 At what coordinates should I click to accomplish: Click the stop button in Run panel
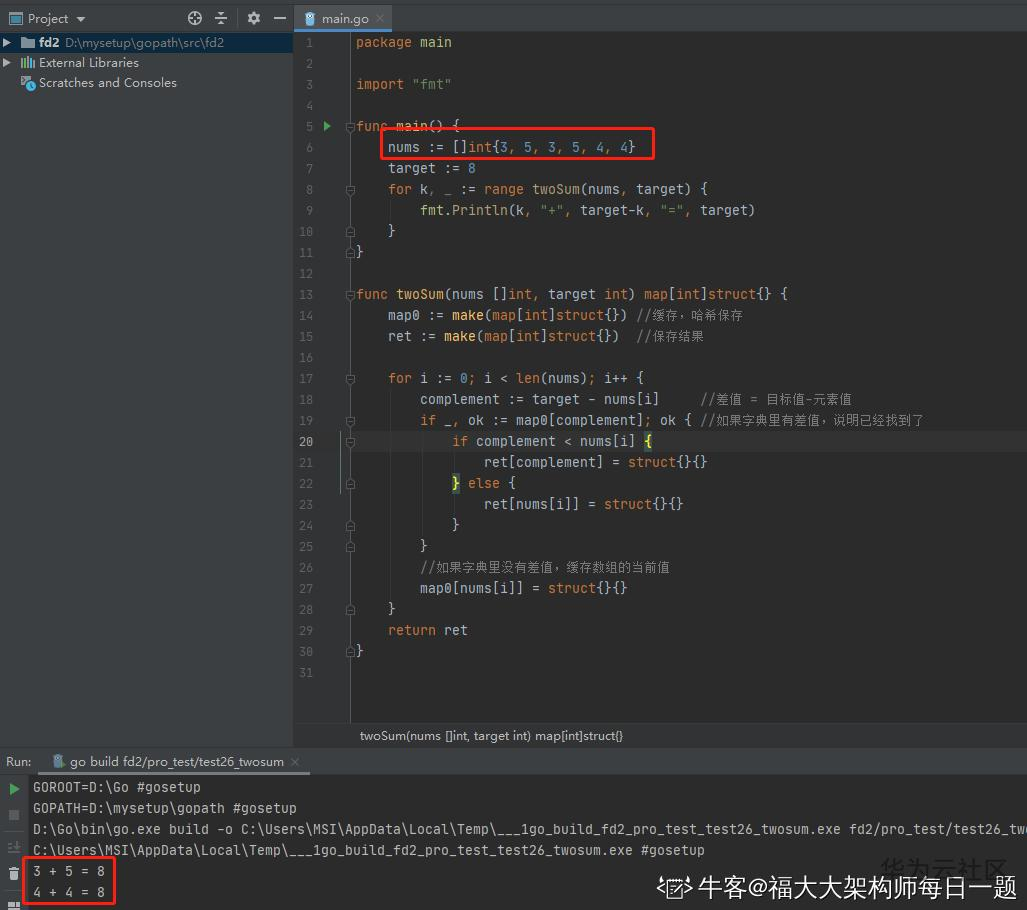[x=14, y=815]
